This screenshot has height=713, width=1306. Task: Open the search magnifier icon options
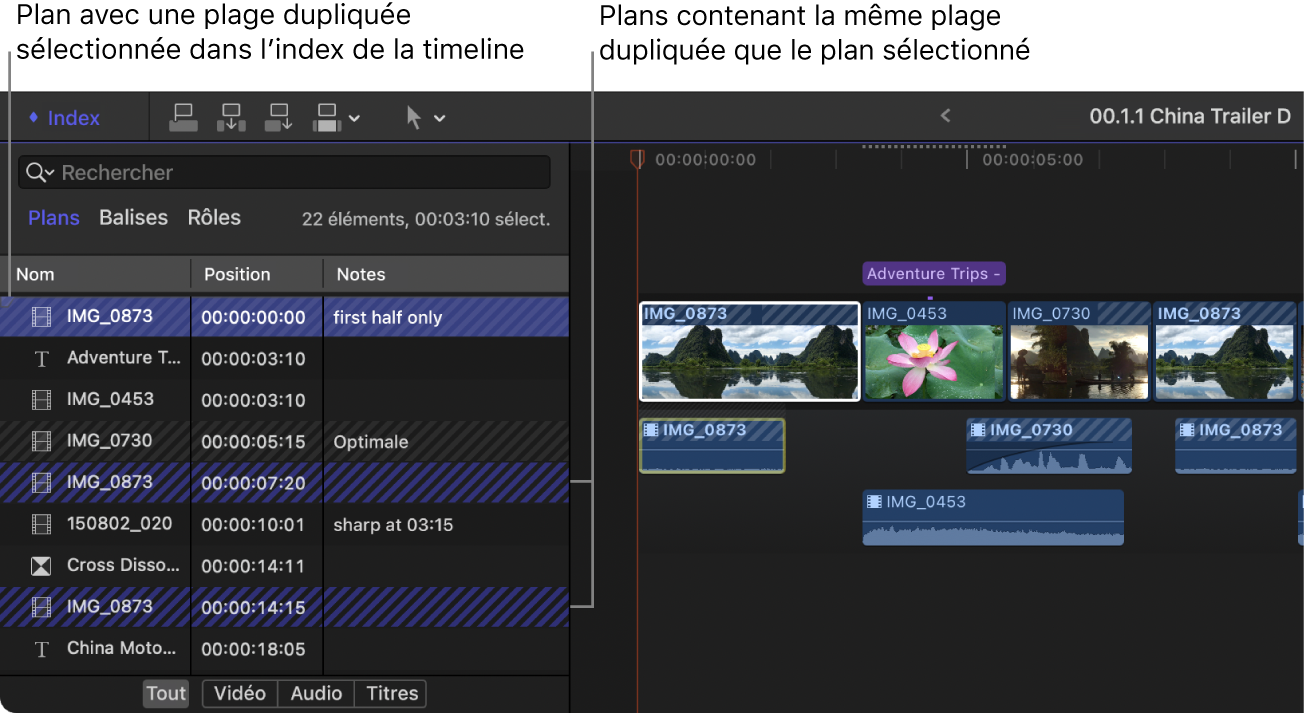40,172
